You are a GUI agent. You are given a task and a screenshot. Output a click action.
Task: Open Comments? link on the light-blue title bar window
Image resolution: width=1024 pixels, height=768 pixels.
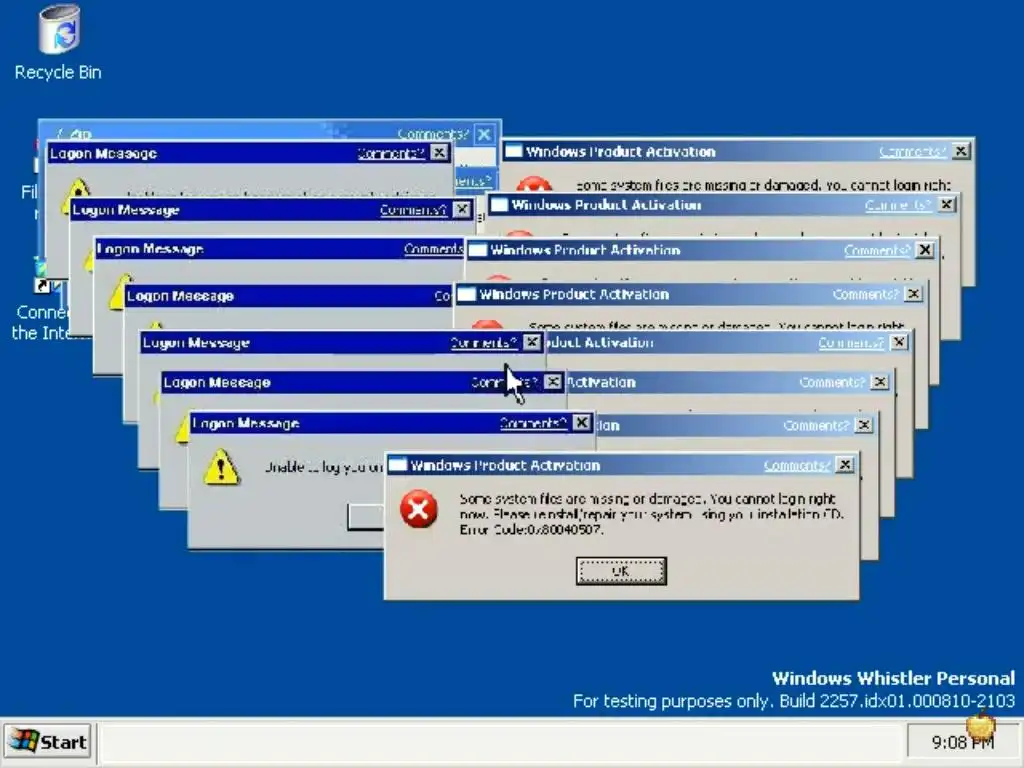click(x=433, y=135)
